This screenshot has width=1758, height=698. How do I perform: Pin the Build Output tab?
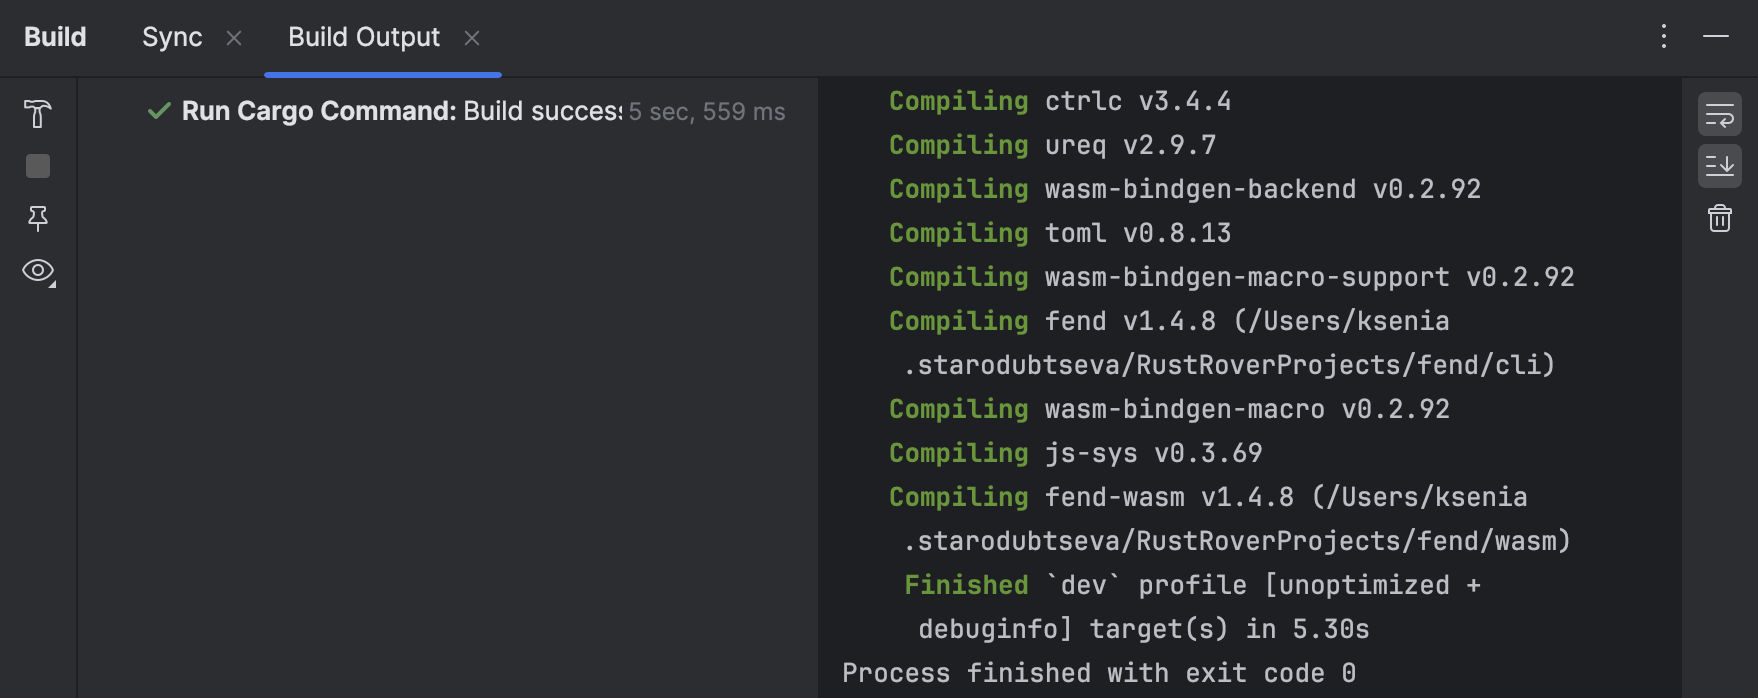pos(38,218)
